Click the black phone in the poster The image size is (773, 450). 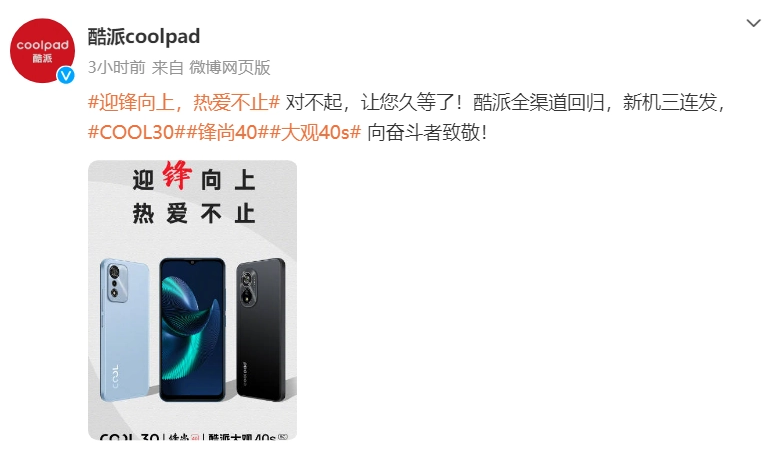pos(261,329)
